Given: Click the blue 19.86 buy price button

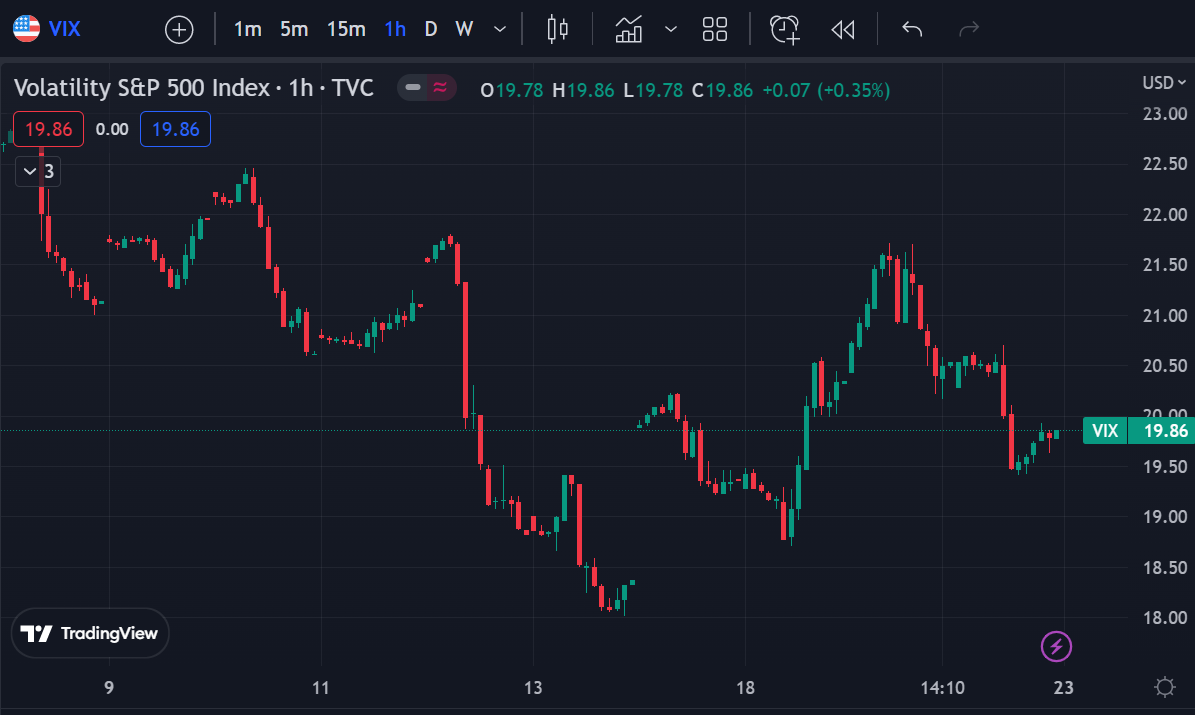Looking at the screenshot, I should (175, 129).
